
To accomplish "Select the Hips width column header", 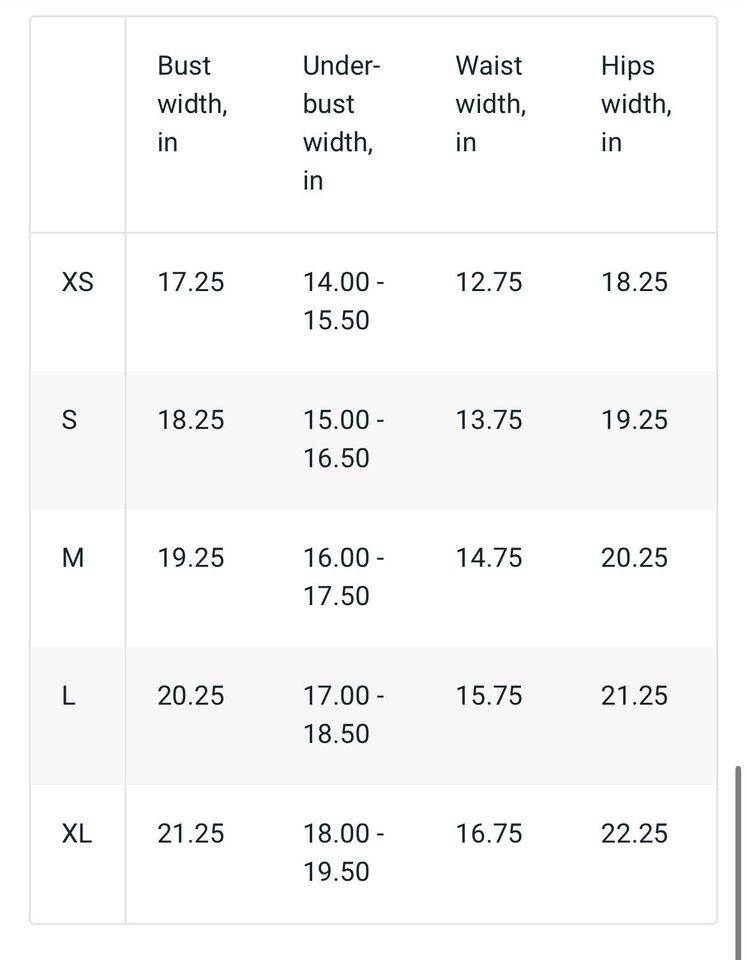I will (635, 104).
